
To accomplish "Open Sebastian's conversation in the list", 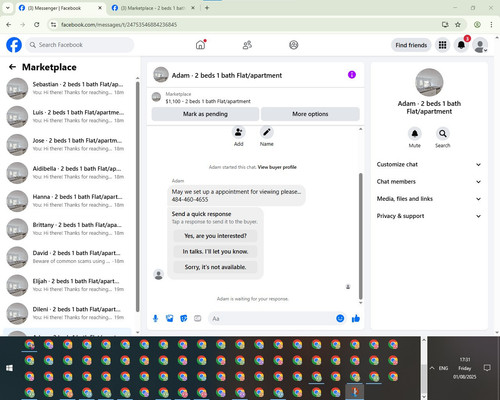I will 67,88.
